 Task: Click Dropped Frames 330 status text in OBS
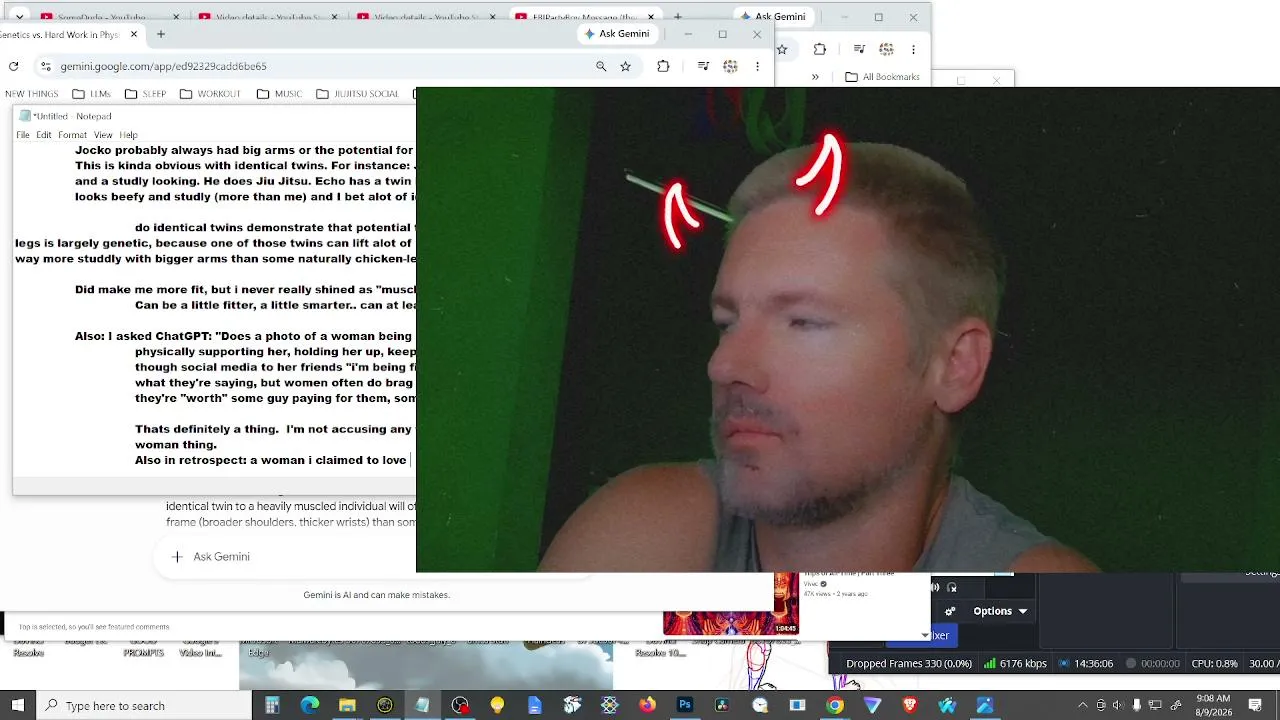(909, 663)
